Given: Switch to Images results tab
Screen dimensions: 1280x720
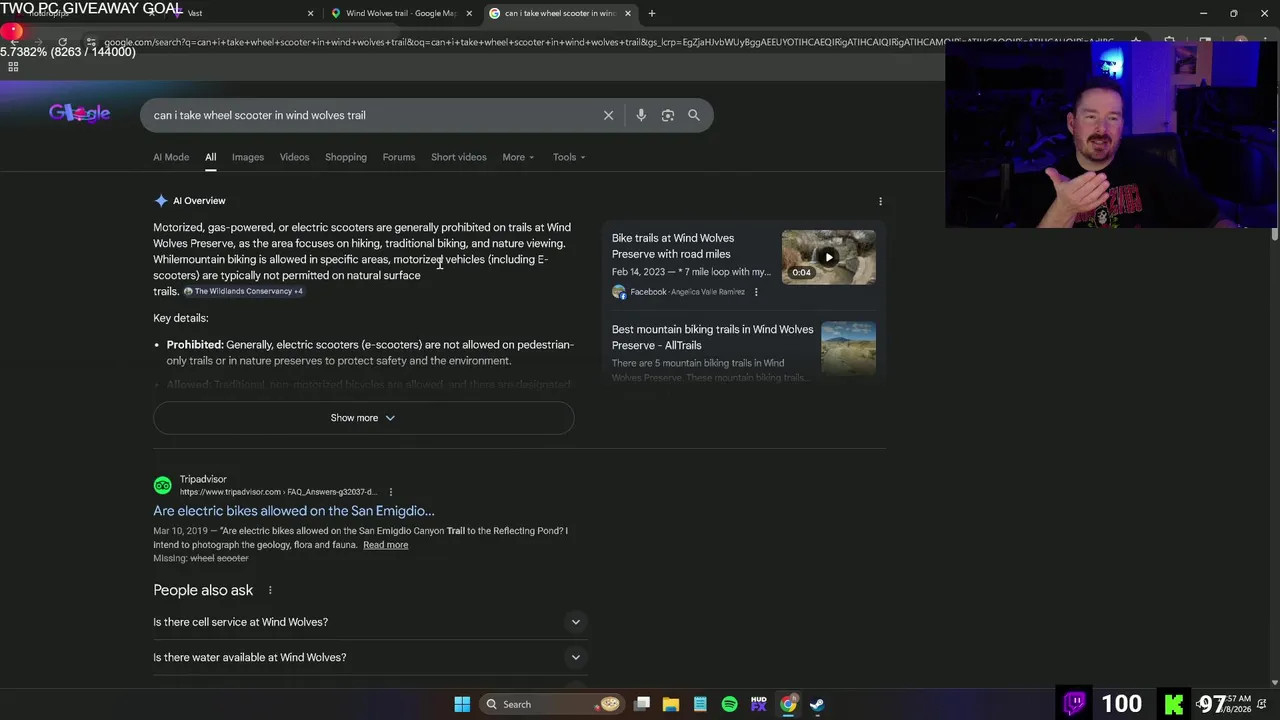Looking at the screenshot, I should 248,157.
